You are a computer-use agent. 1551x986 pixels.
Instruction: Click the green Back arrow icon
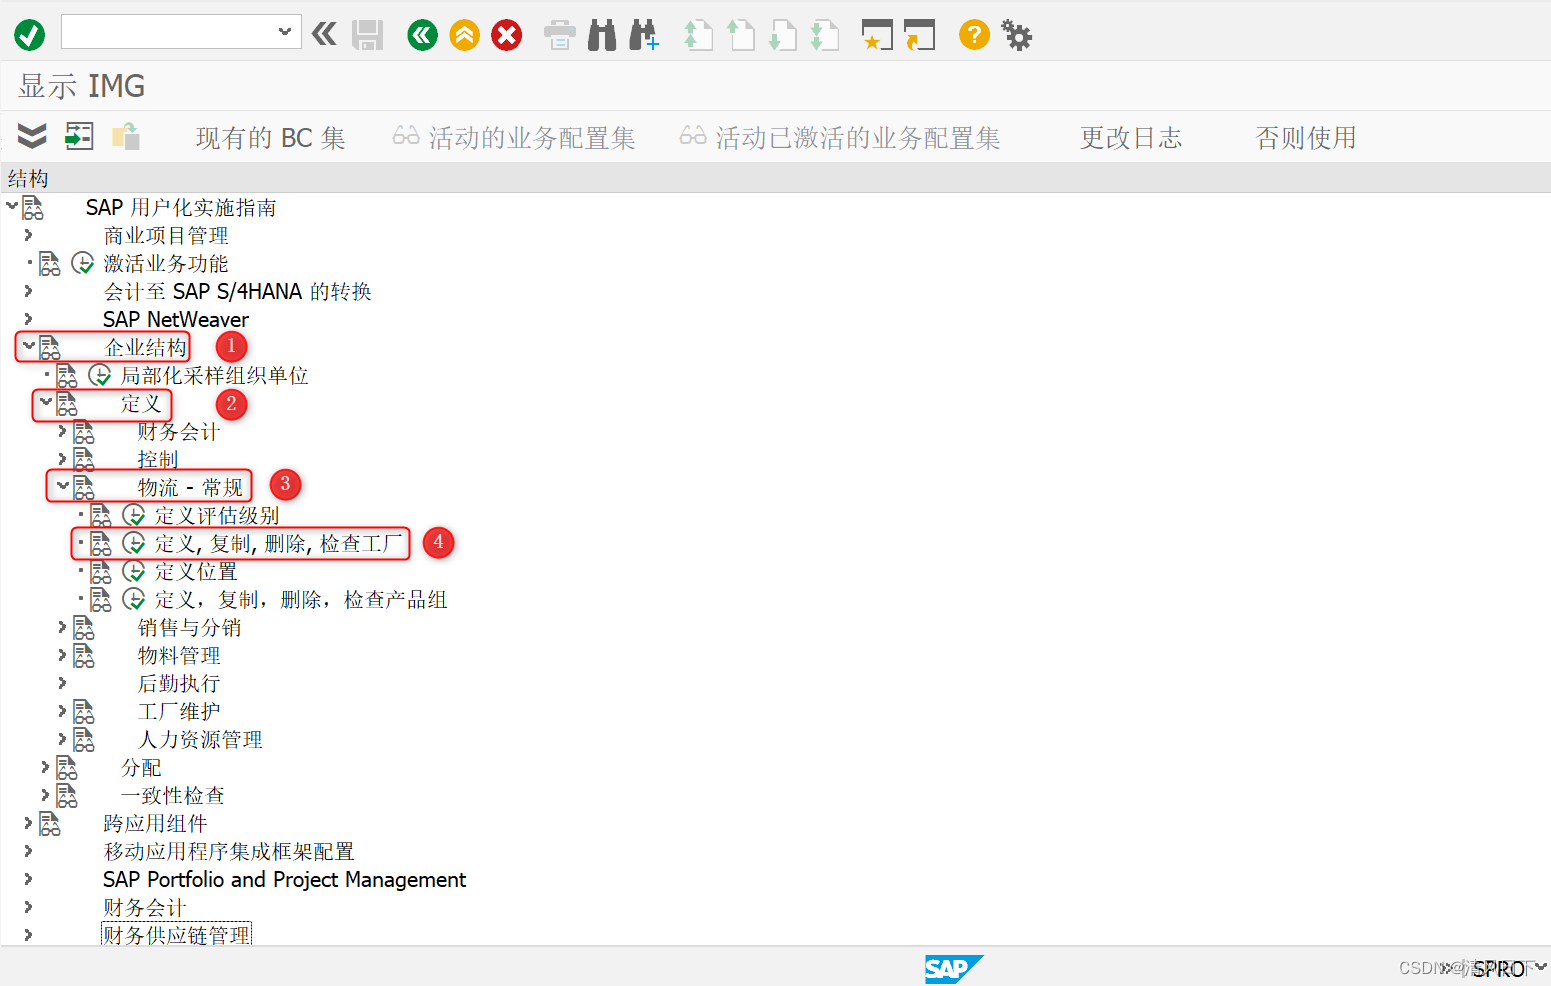421,33
